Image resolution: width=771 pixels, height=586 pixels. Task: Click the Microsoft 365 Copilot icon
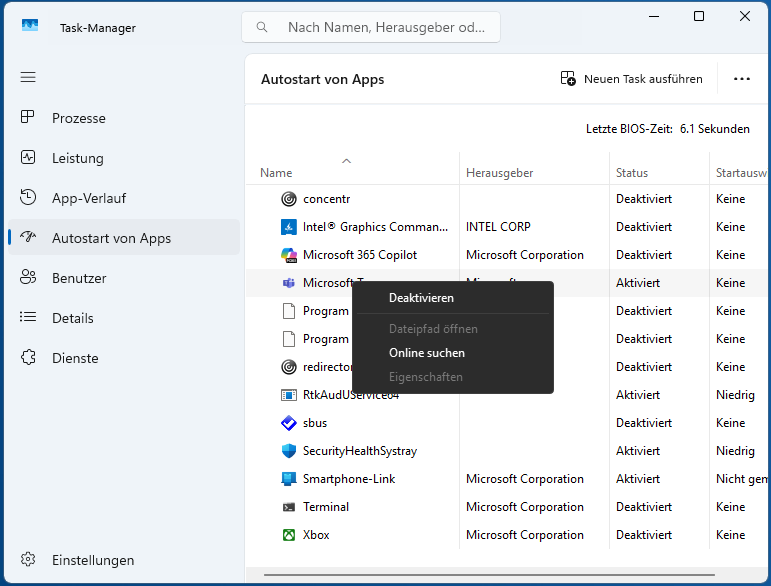(289, 255)
